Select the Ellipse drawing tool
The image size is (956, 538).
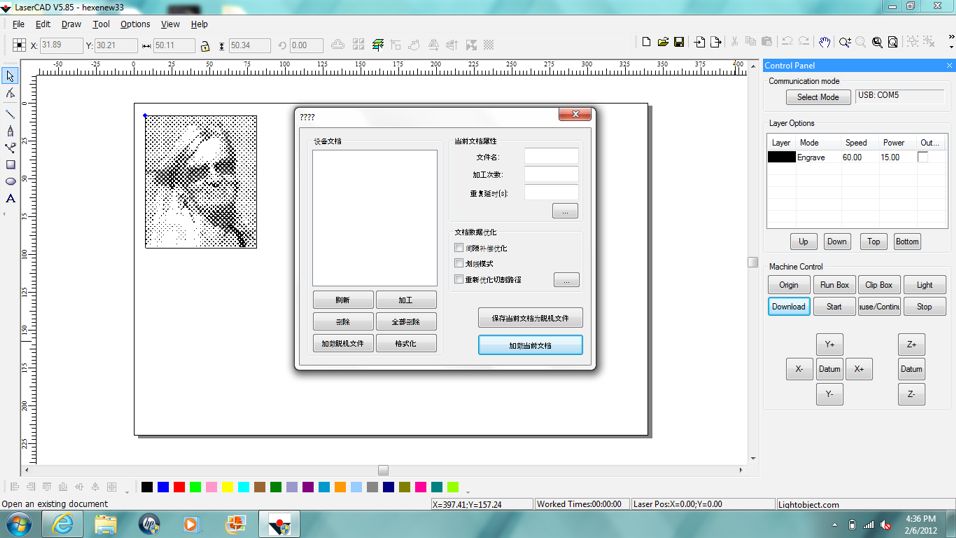point(11,182)
